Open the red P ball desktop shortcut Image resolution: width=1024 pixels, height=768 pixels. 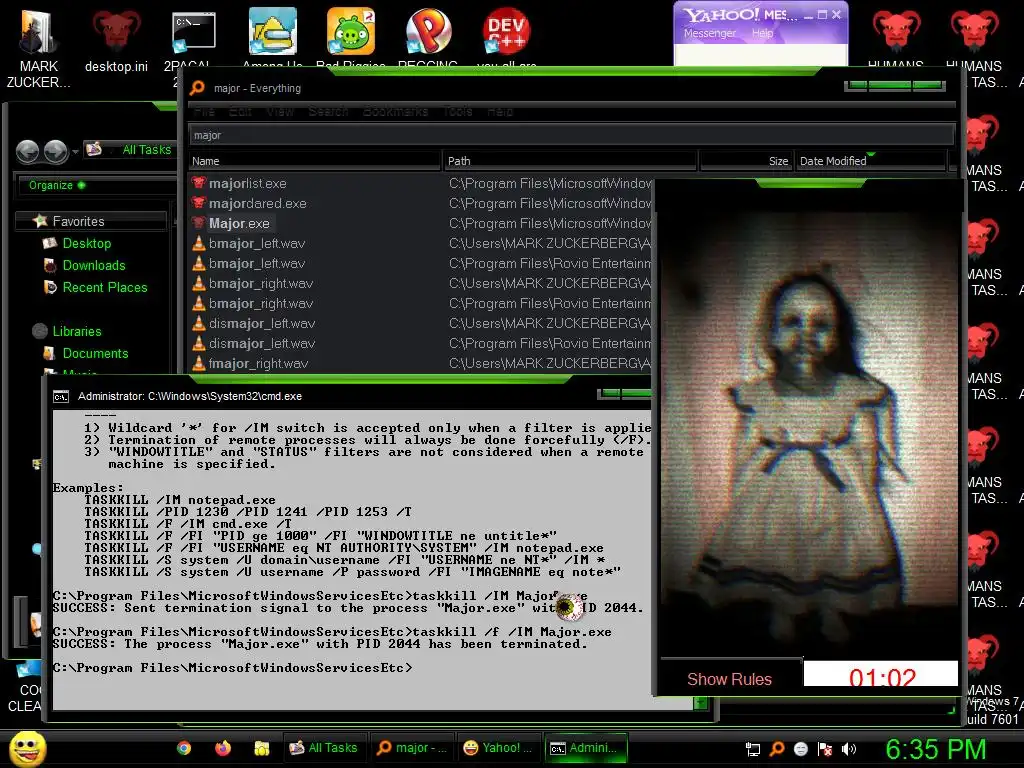tap(428, 31)
